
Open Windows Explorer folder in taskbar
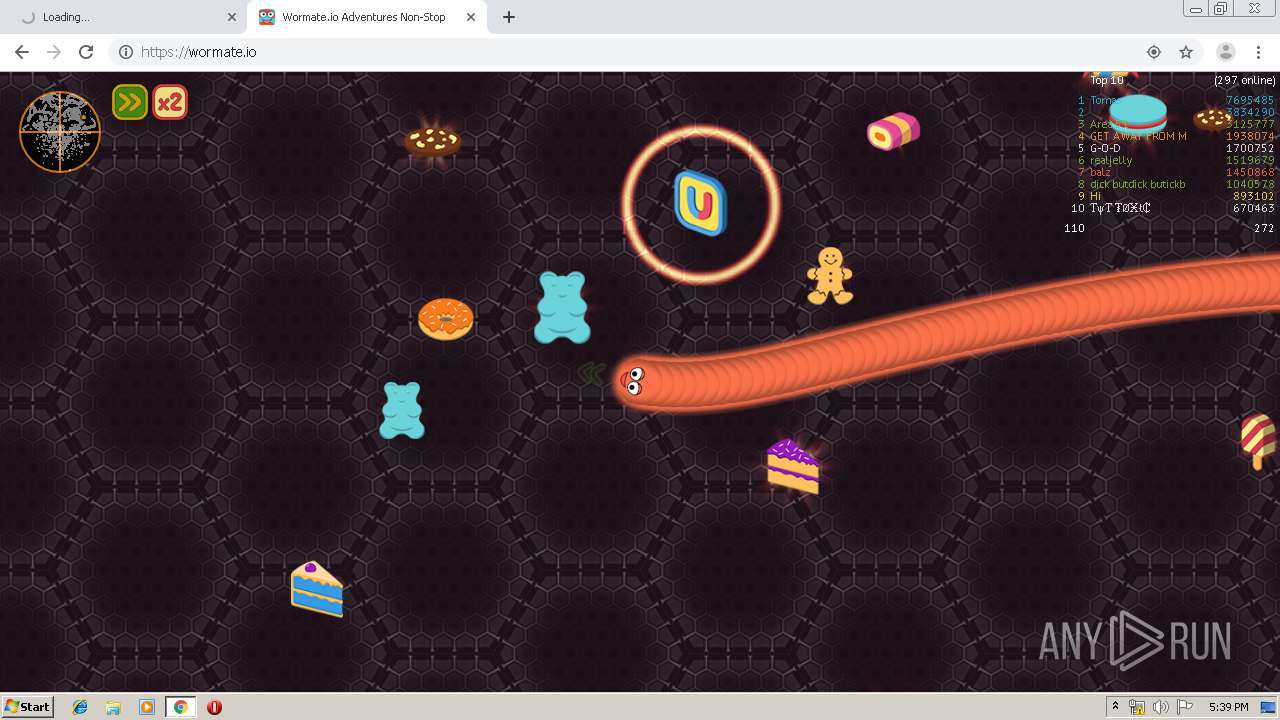click(113, 707)
